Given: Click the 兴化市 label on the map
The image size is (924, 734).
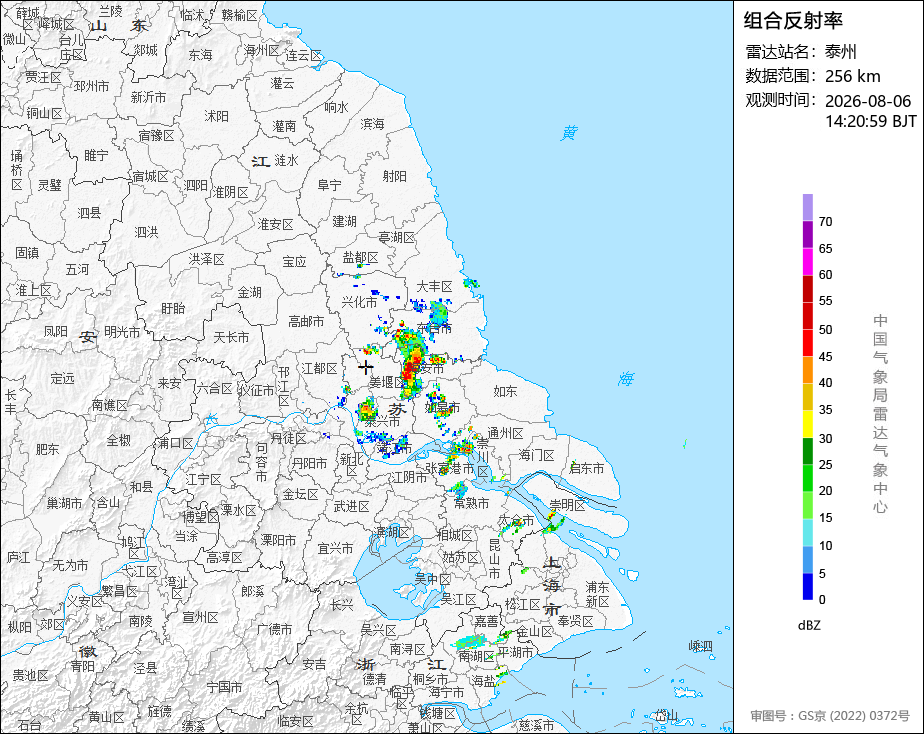Looking at the screenshot, I should point(359,302).
